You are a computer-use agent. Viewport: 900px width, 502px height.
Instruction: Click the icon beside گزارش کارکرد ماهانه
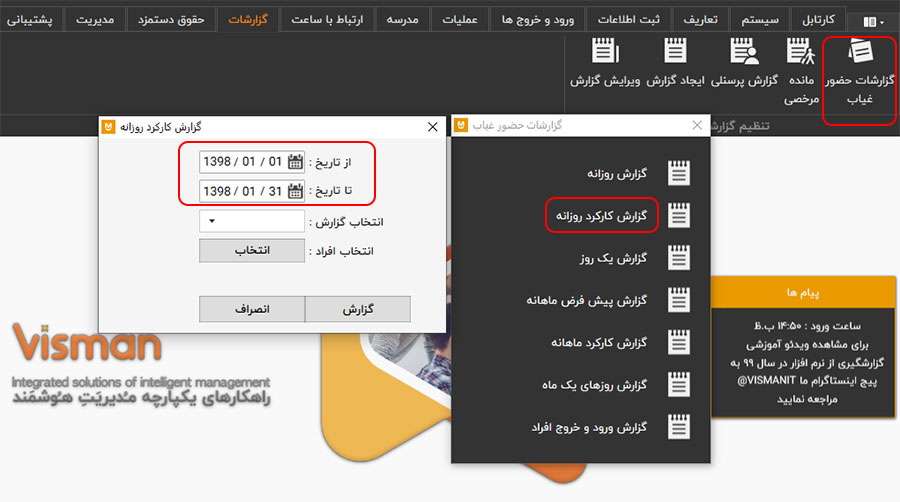click(679, 343)
